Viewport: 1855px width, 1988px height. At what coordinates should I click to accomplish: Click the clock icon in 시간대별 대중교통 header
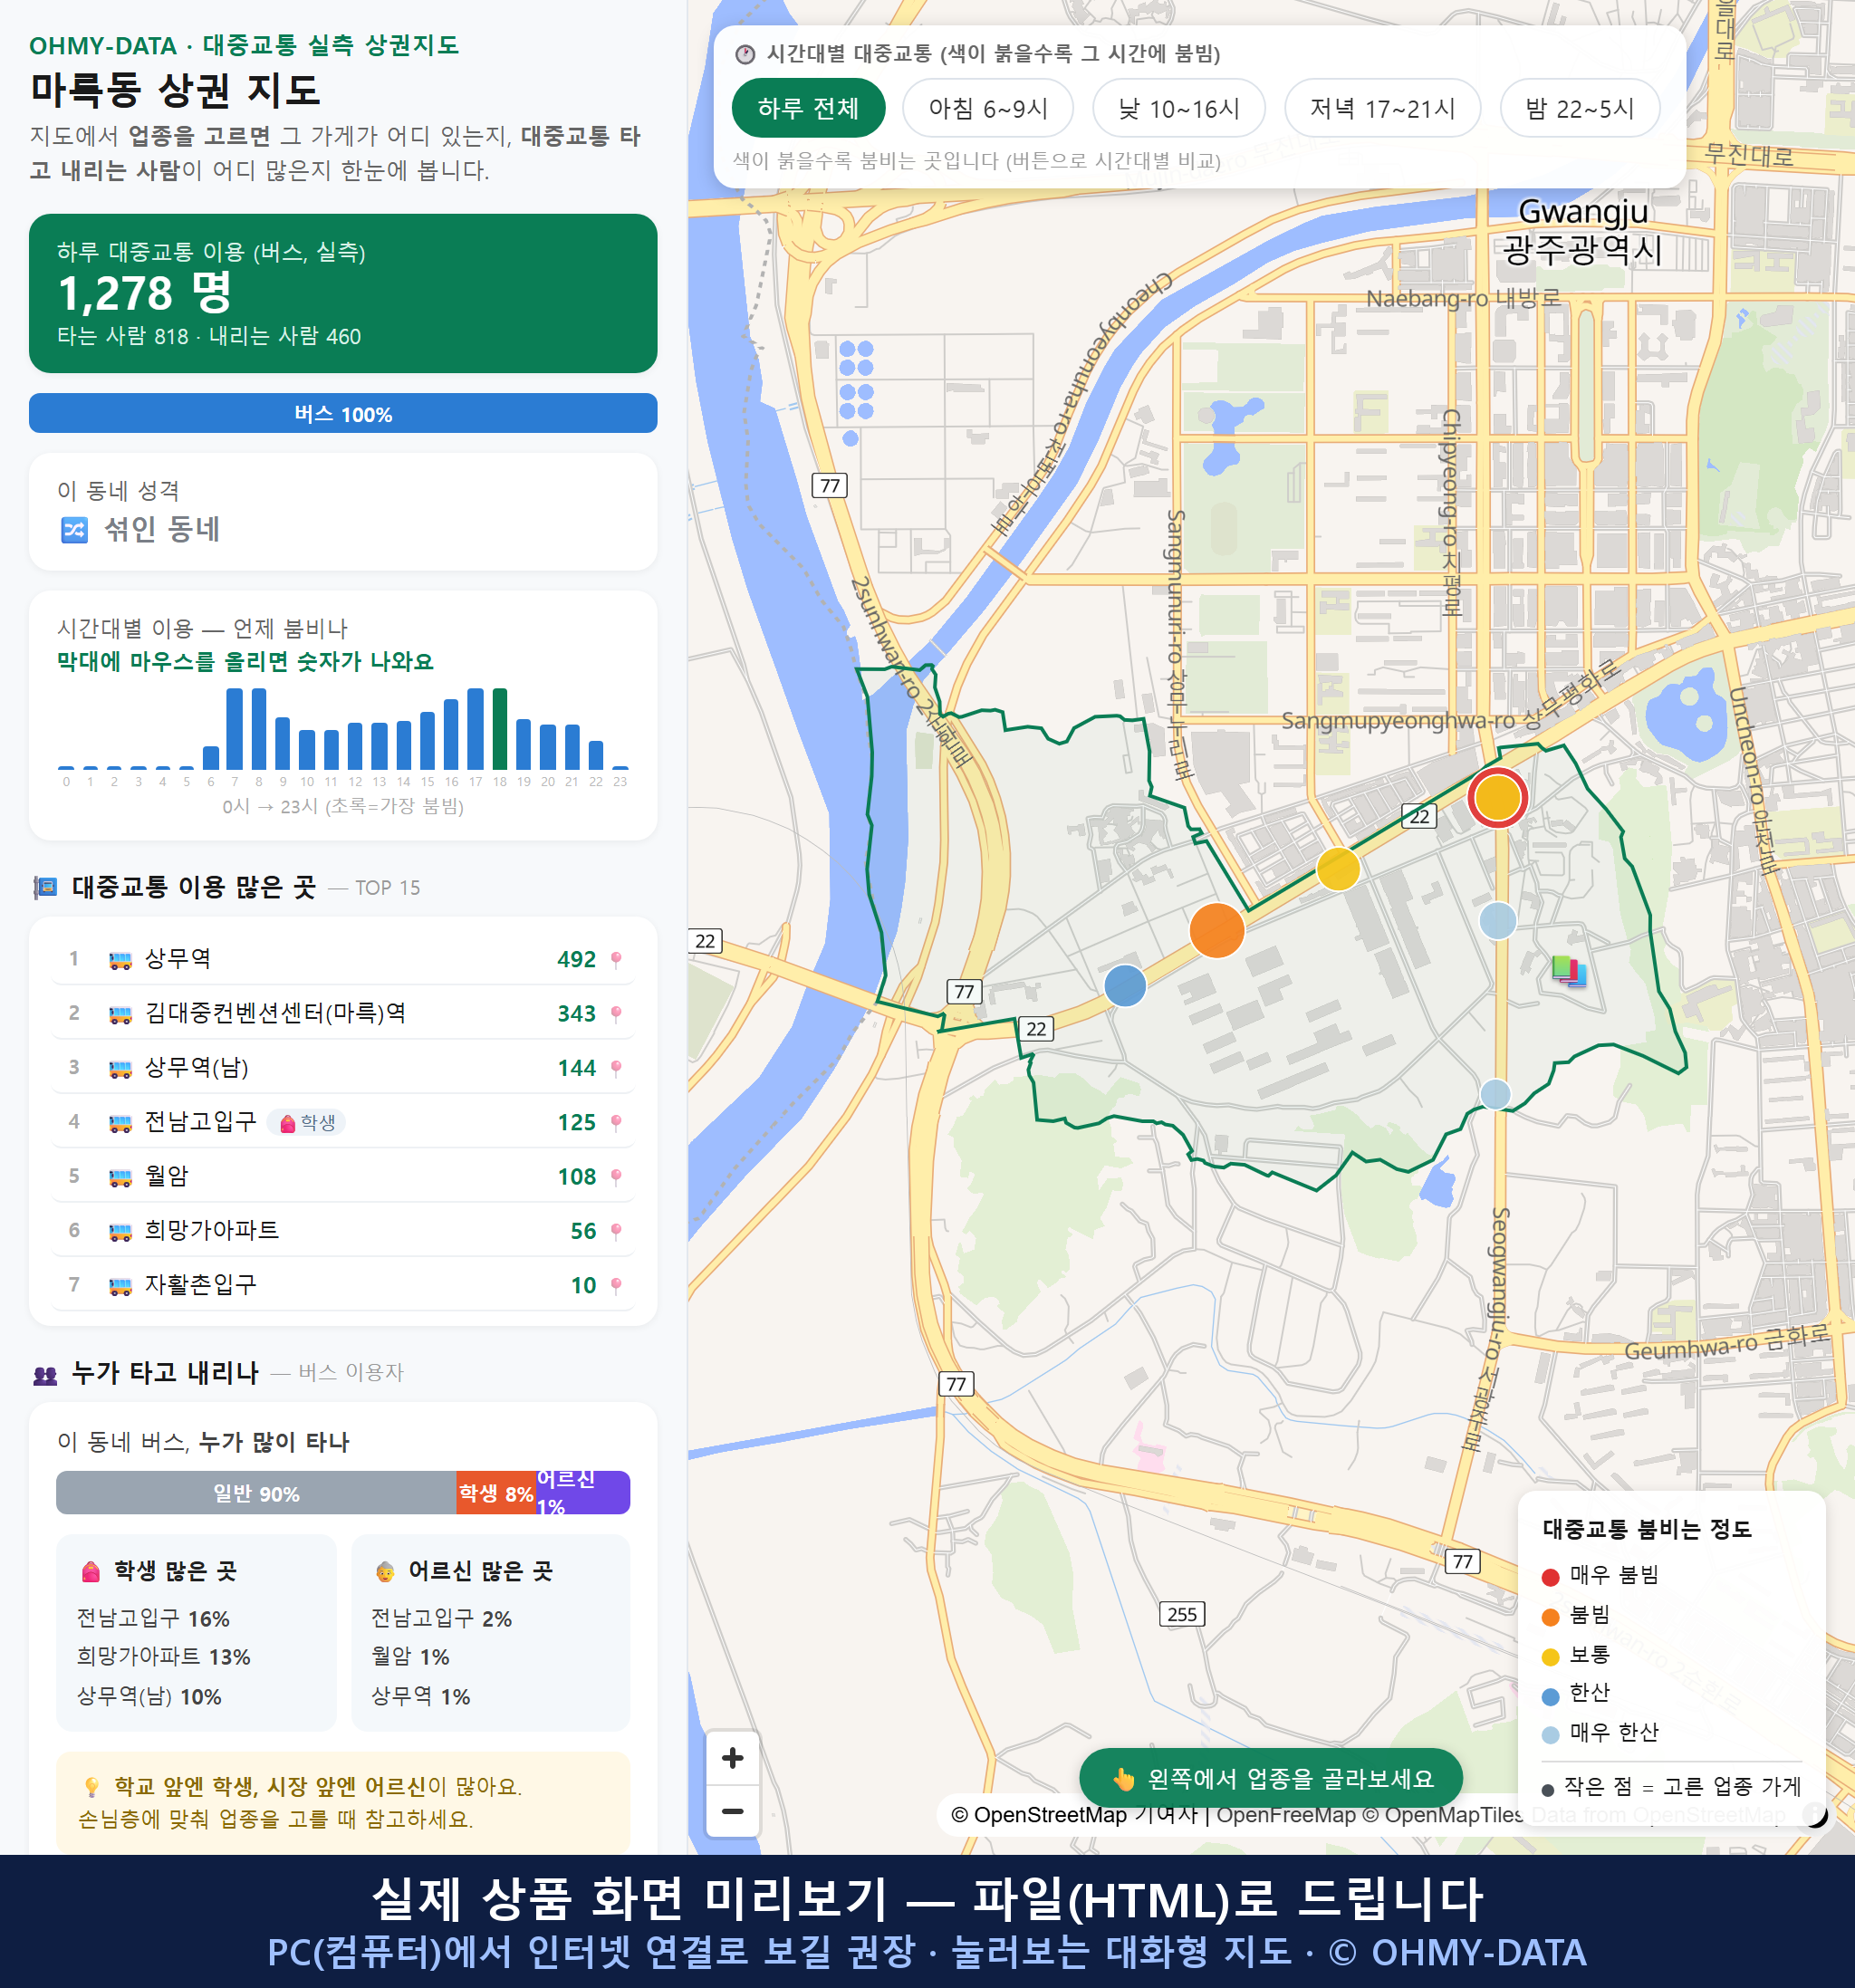point(745,54)
